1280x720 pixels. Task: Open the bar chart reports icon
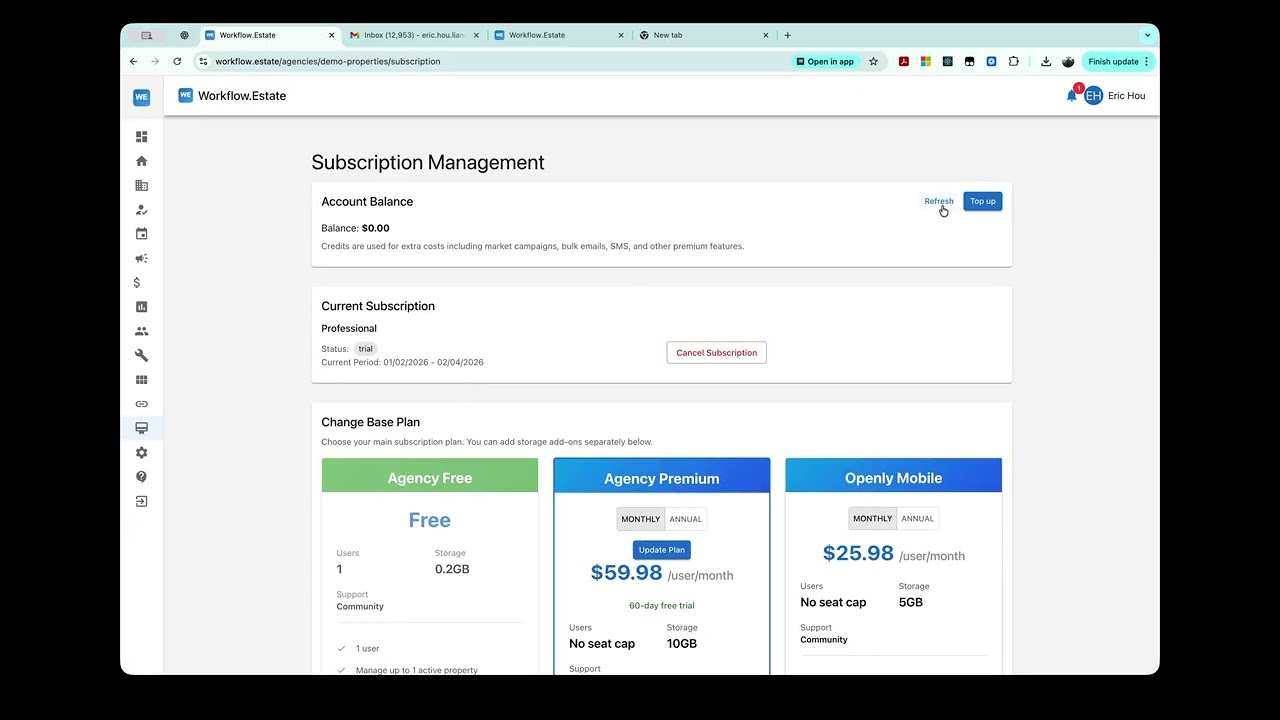pos(141,307)
